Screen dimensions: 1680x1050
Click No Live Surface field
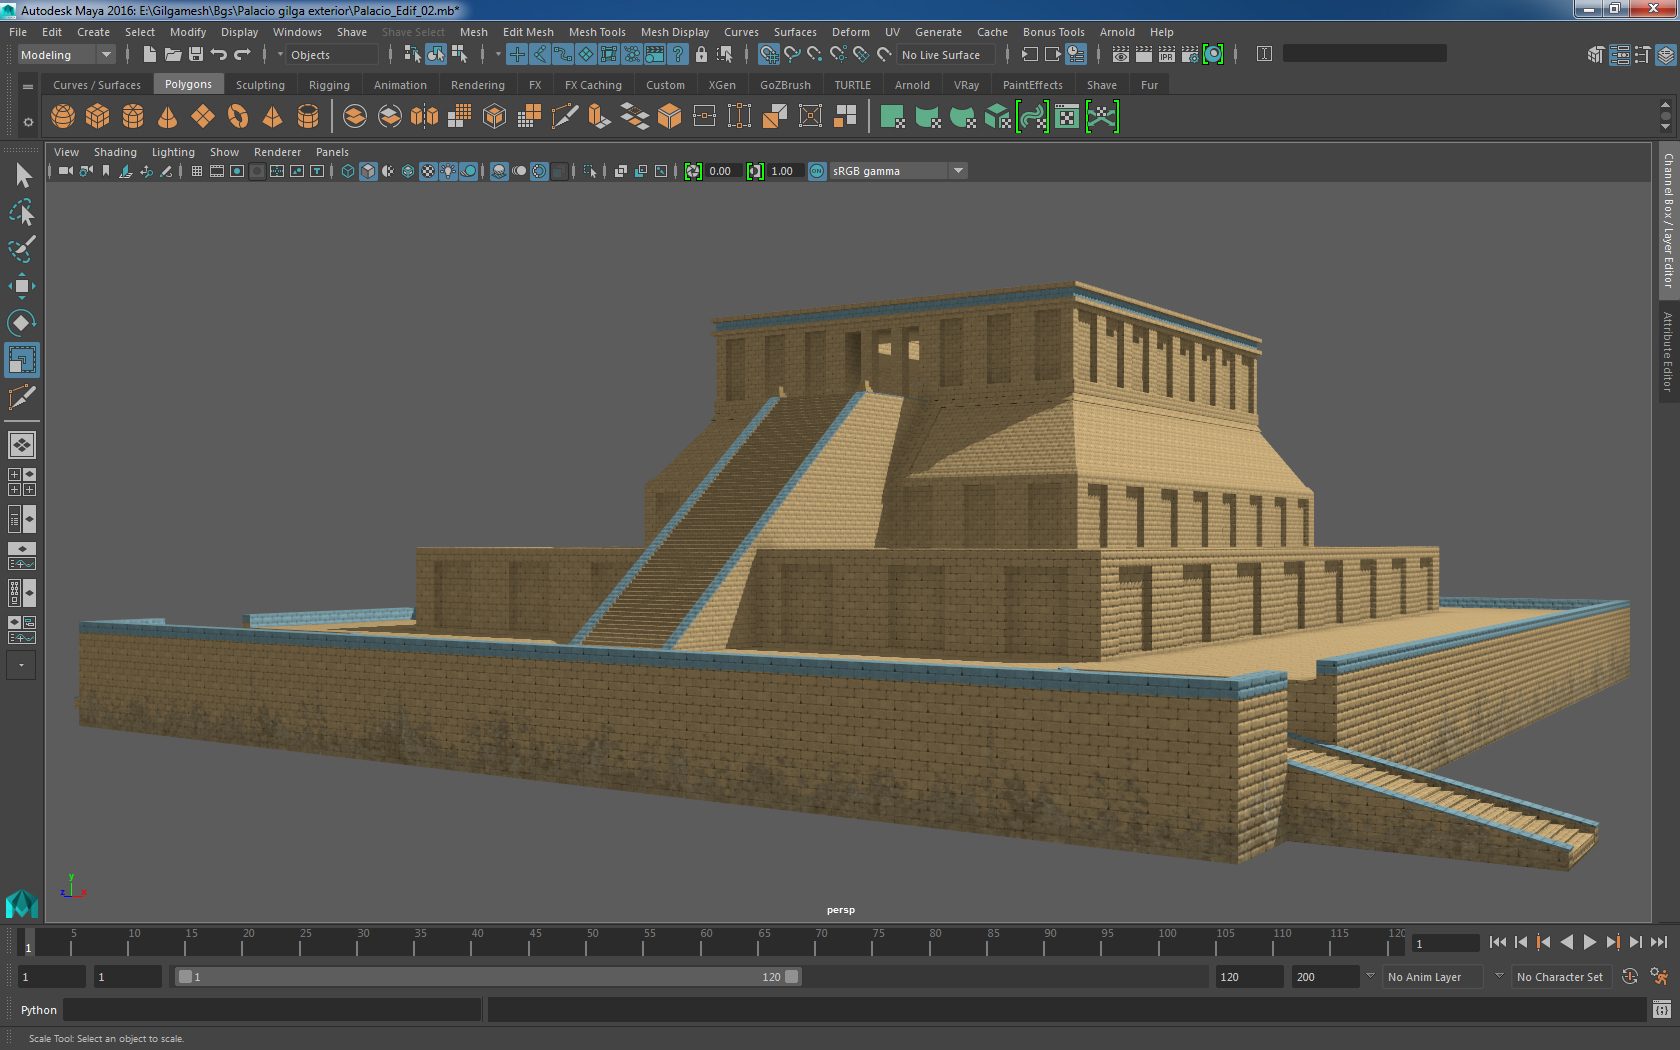[x=941, y=55]
